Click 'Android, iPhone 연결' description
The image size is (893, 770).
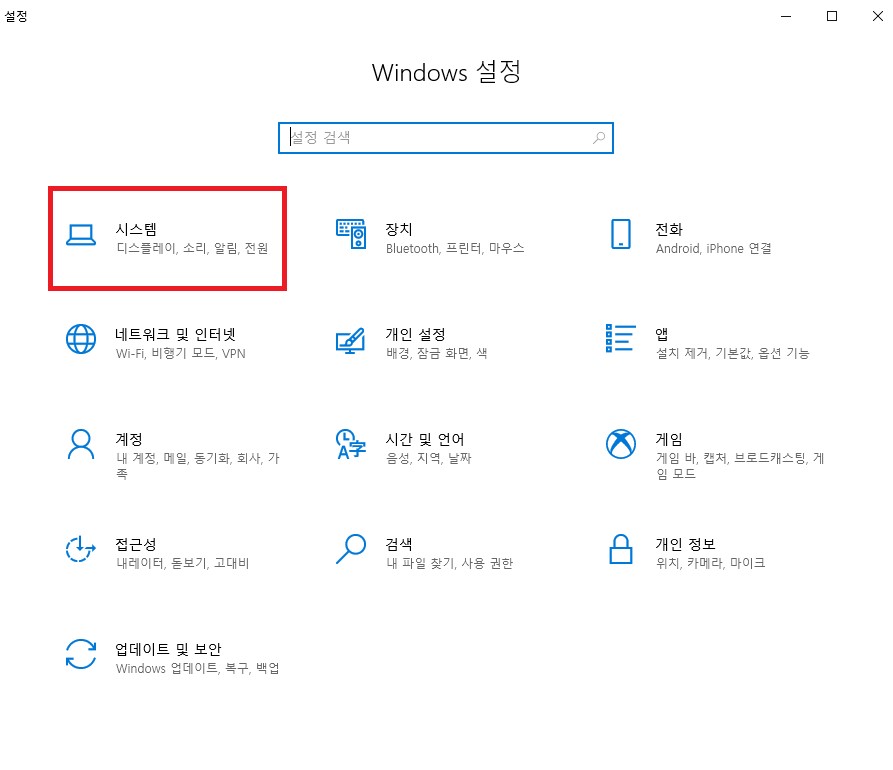[x=714, y=248]
